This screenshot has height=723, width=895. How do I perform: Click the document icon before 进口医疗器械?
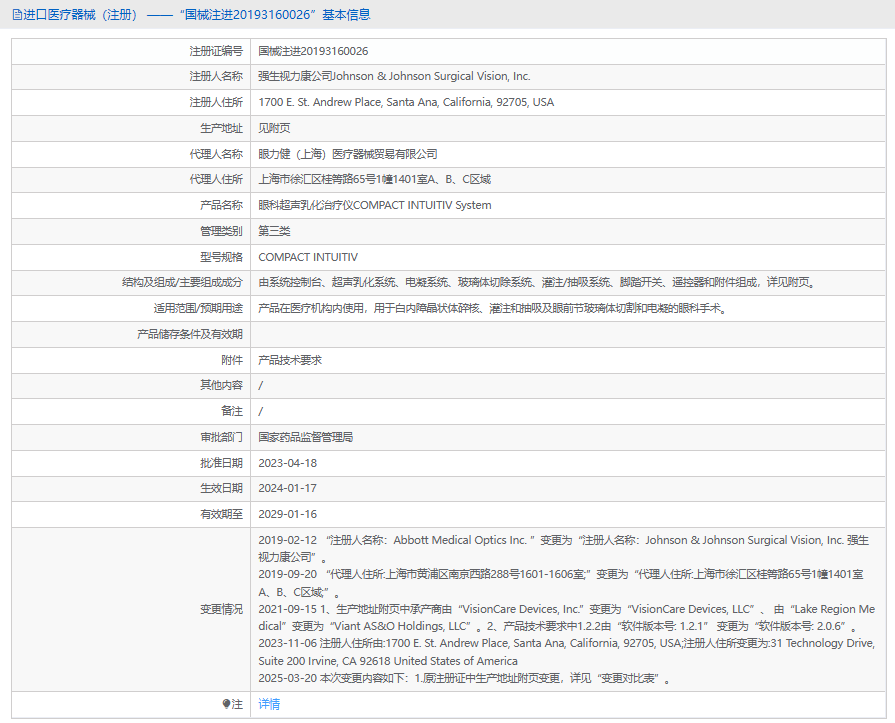17,15
